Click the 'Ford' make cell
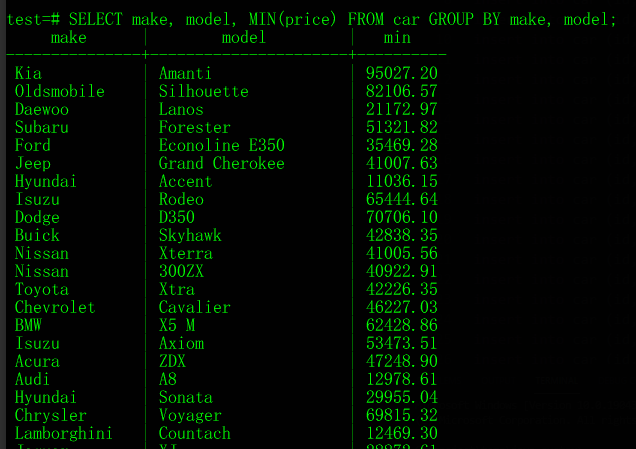The width and height of the screenshot is (636, 449). [x=33, y=145]
